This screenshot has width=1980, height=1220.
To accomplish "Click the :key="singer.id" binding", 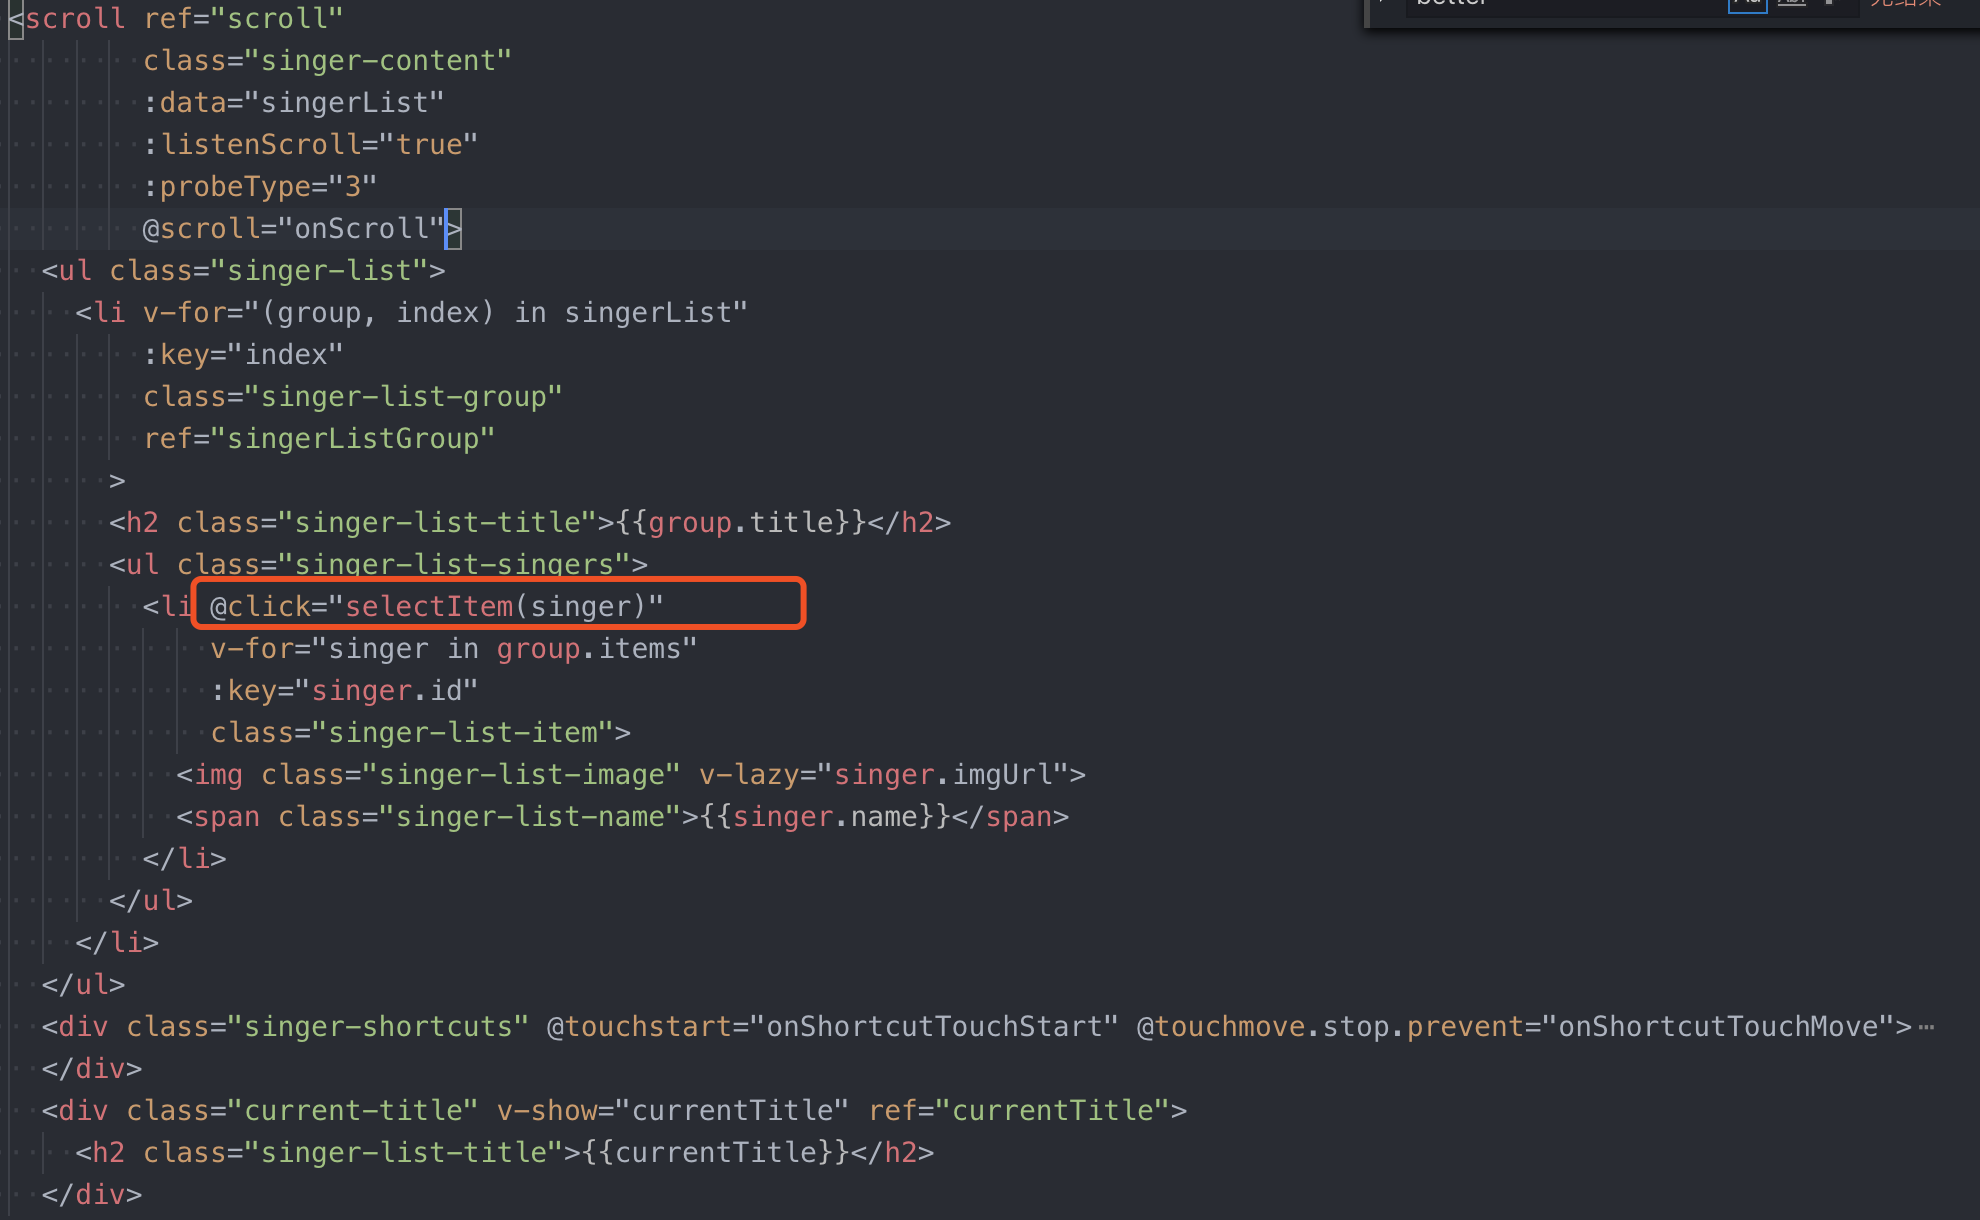I will coord(345,689).
